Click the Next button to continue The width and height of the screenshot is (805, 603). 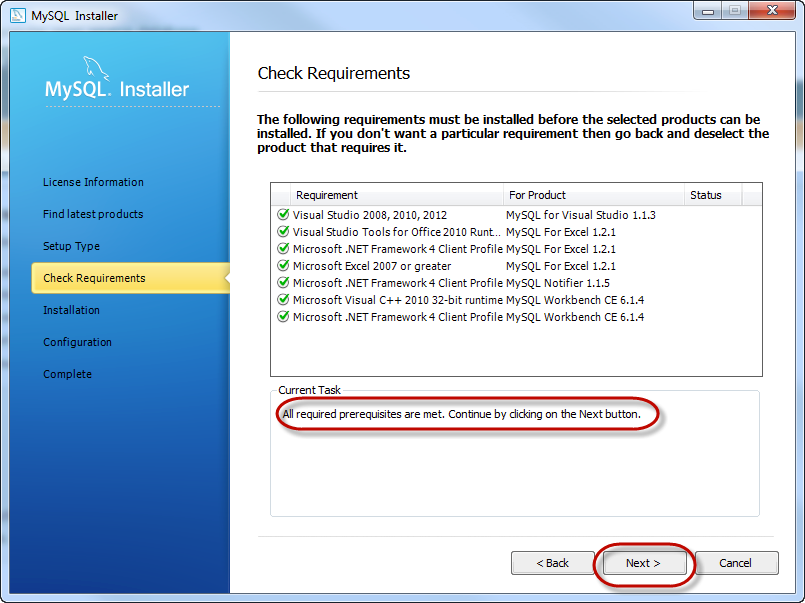(x=642, y=563)
